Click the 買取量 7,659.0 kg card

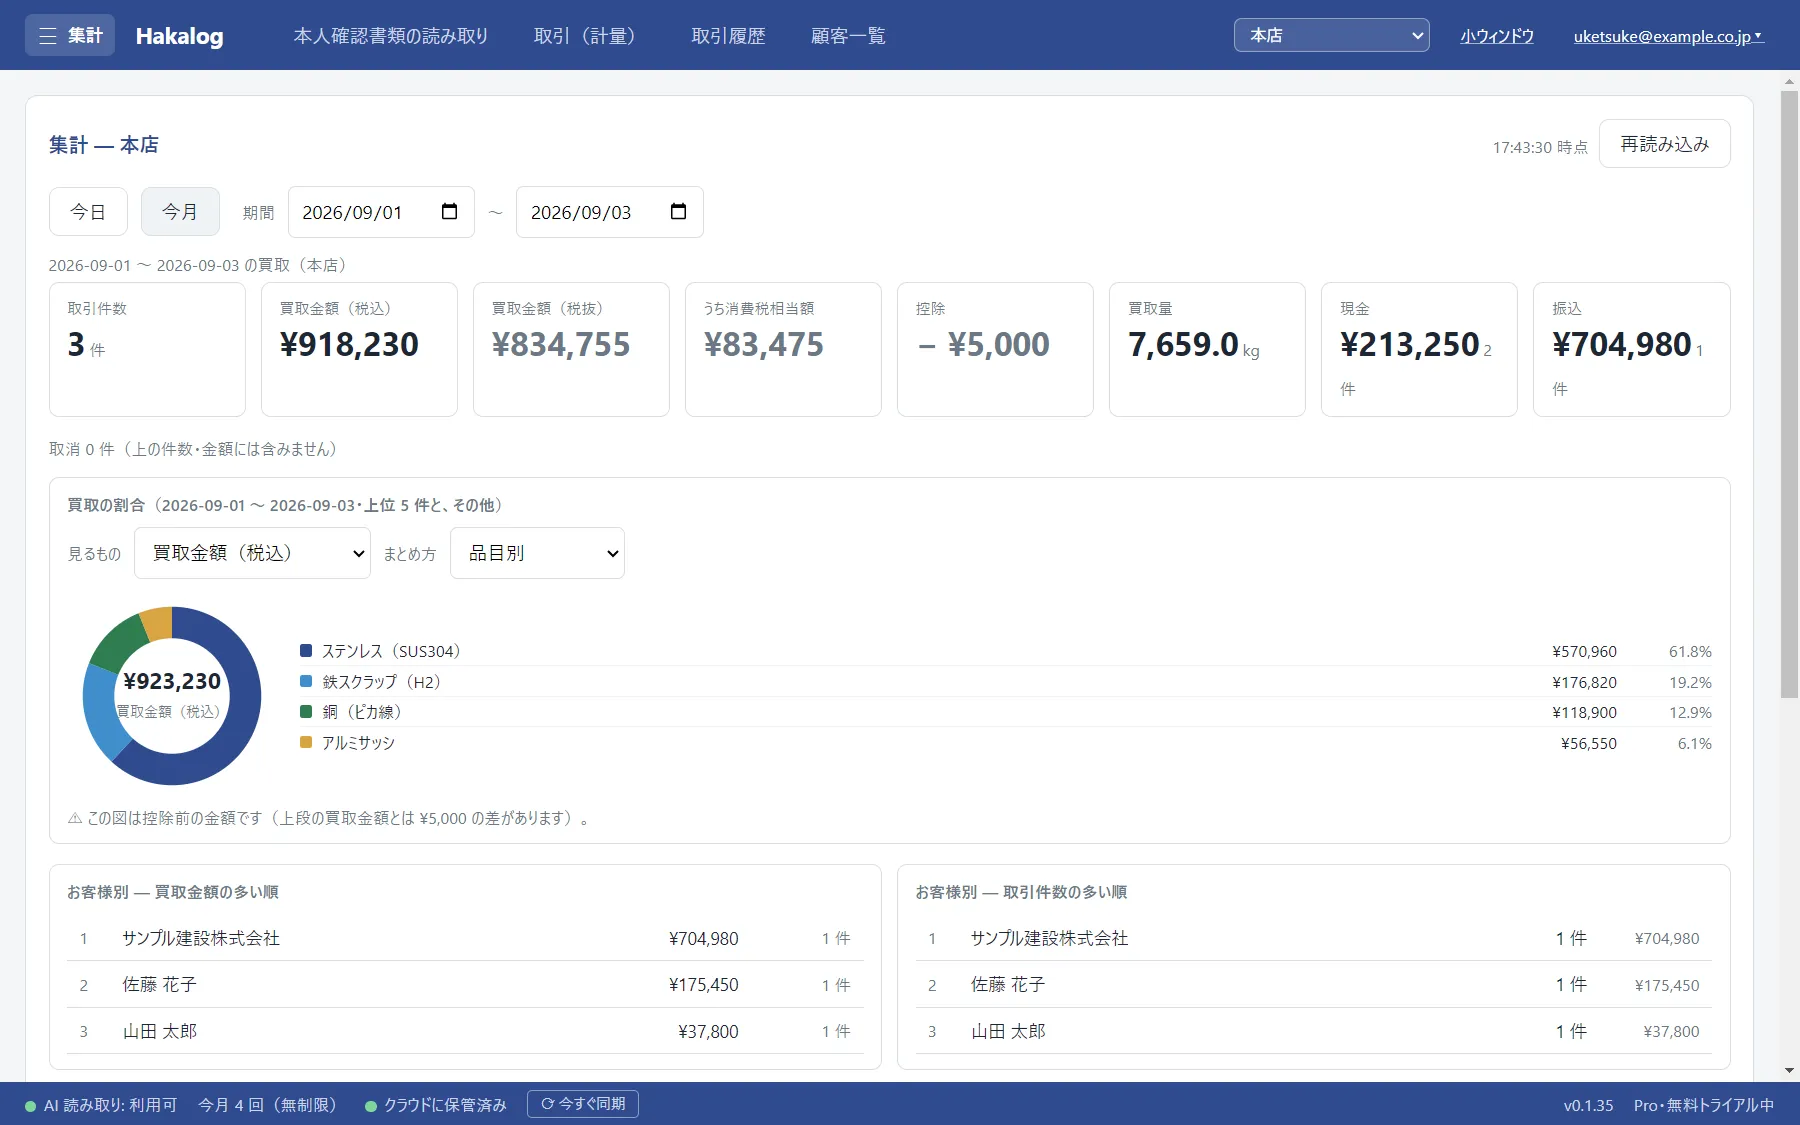[x=1207, y=349]
